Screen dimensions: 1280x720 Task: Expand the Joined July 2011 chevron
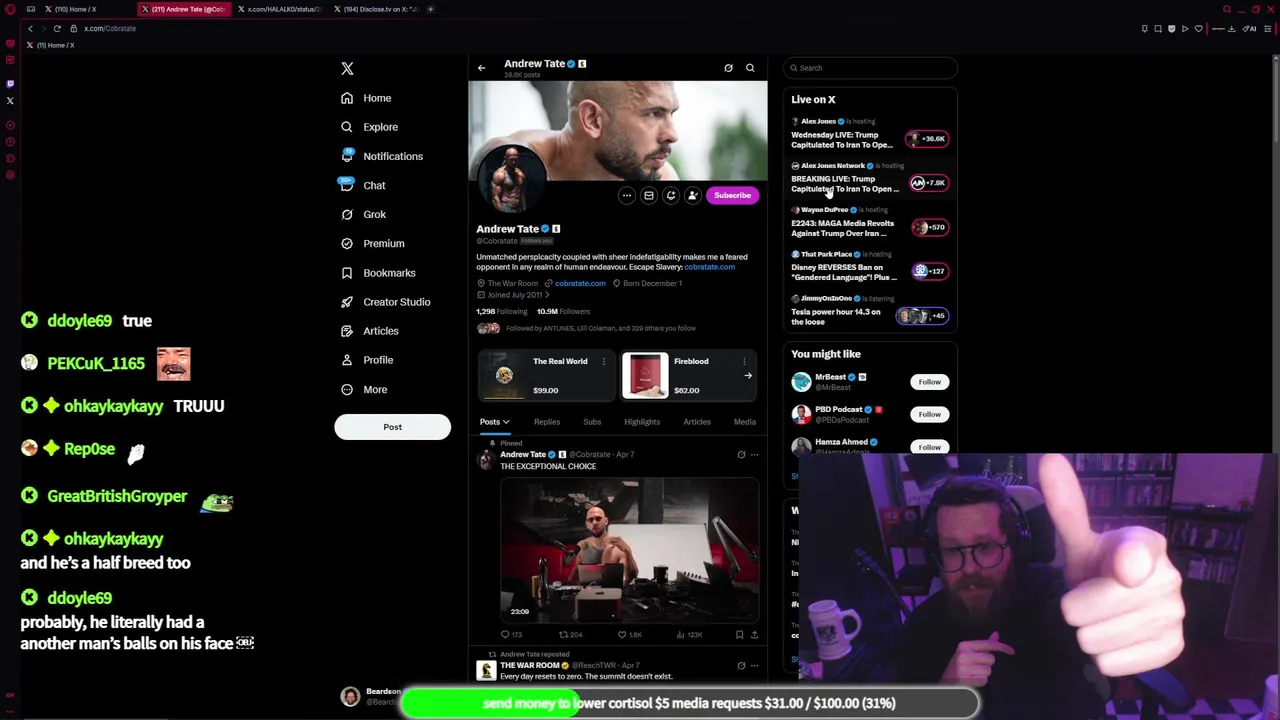tap(546, 295)
